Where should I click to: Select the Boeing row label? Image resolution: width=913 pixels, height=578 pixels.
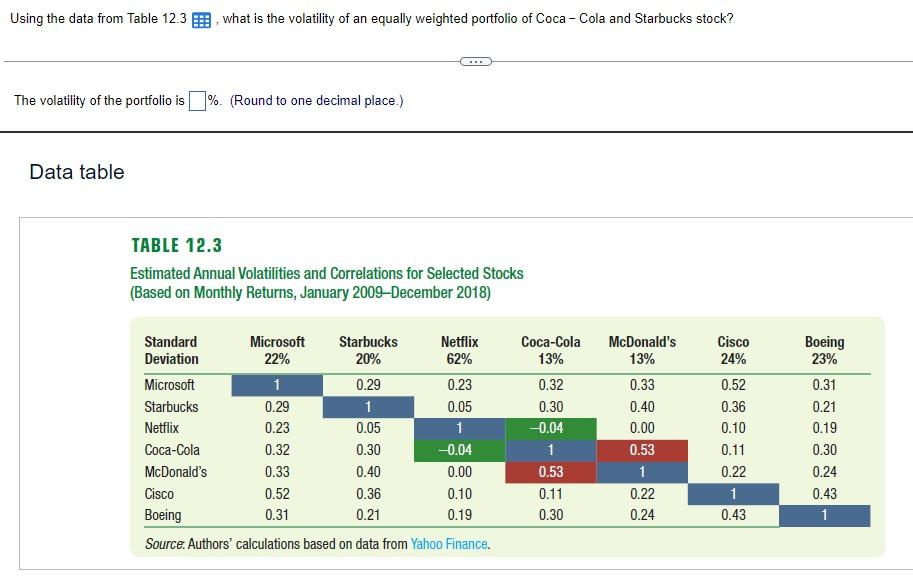[x=165, y=516]
